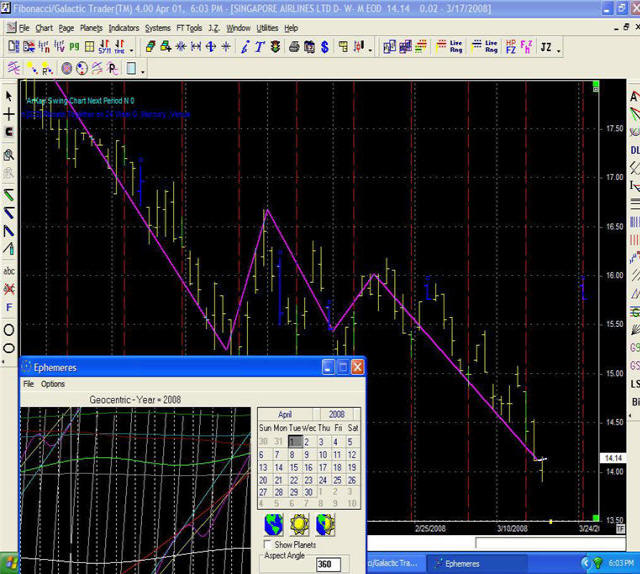Click the red scissors delete tool in sidebar
640x574 pixels.
[9, 289]
